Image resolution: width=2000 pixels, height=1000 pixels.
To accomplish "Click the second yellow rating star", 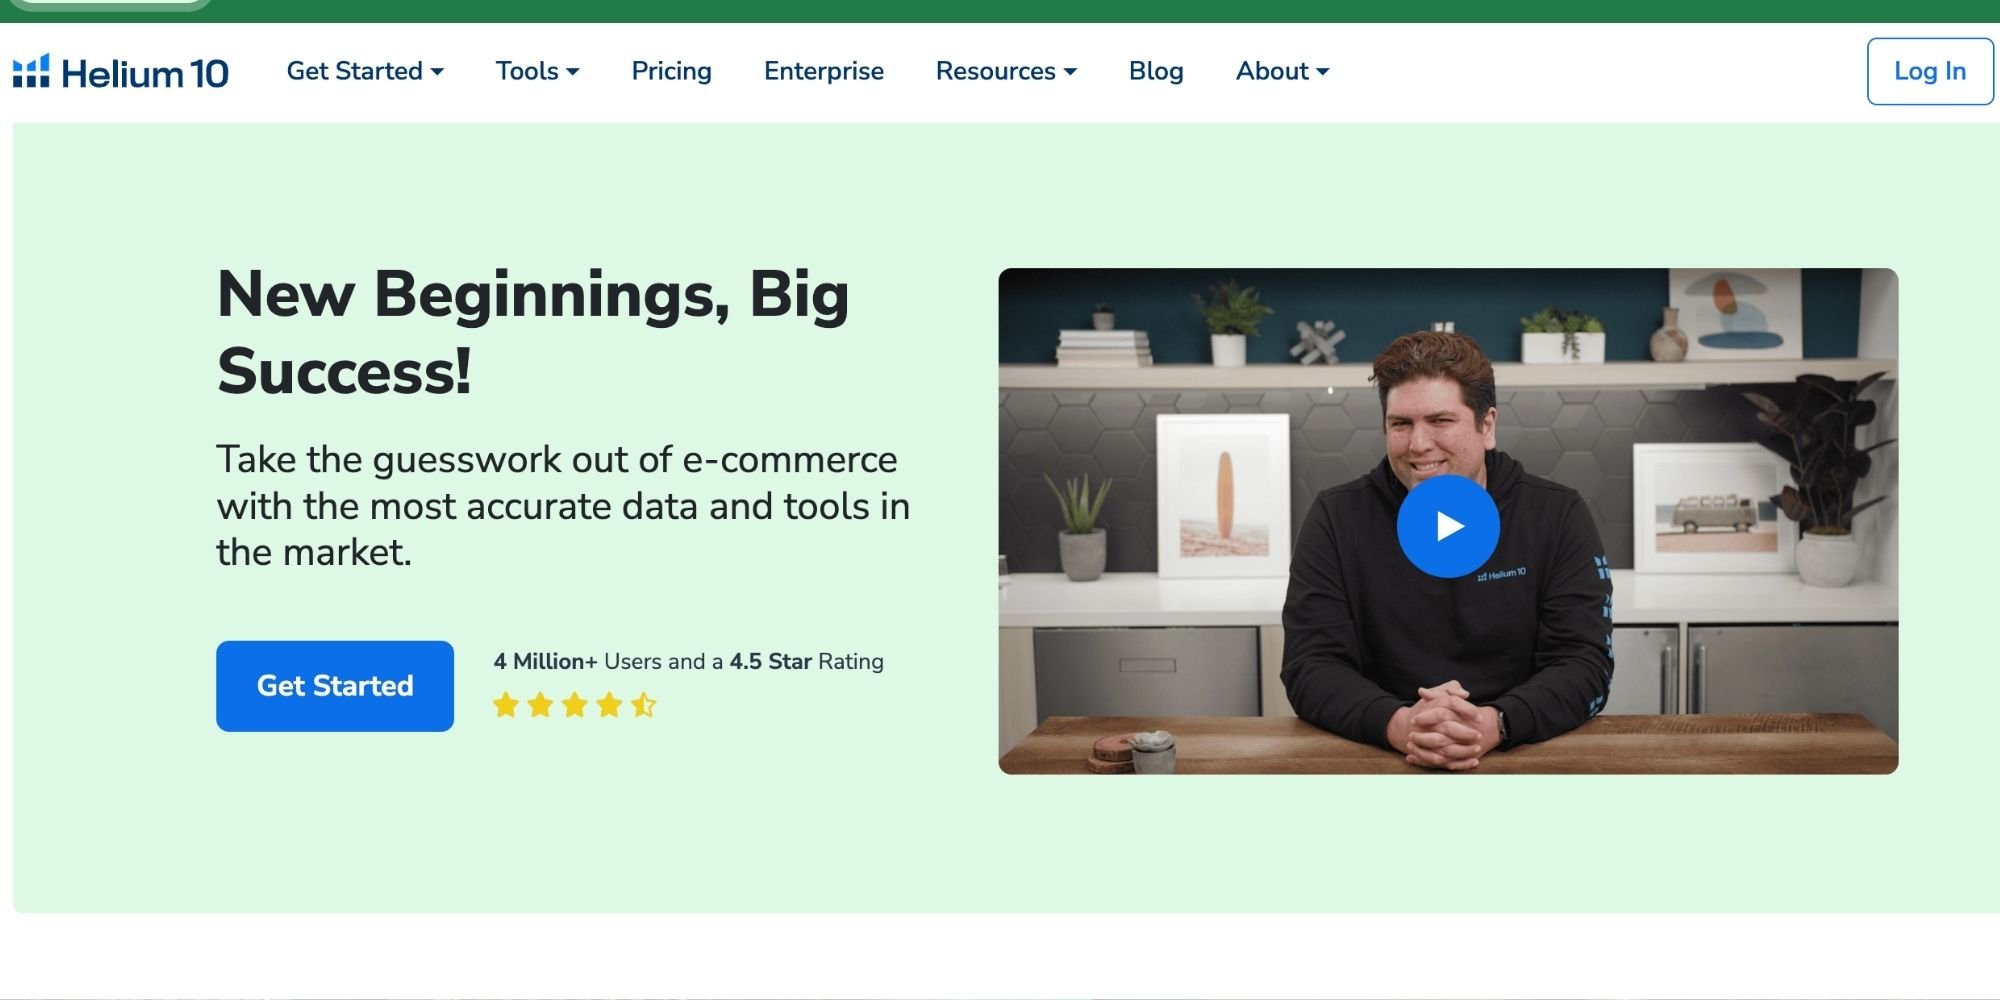I will pyautogui.click(x=540, y=705).
